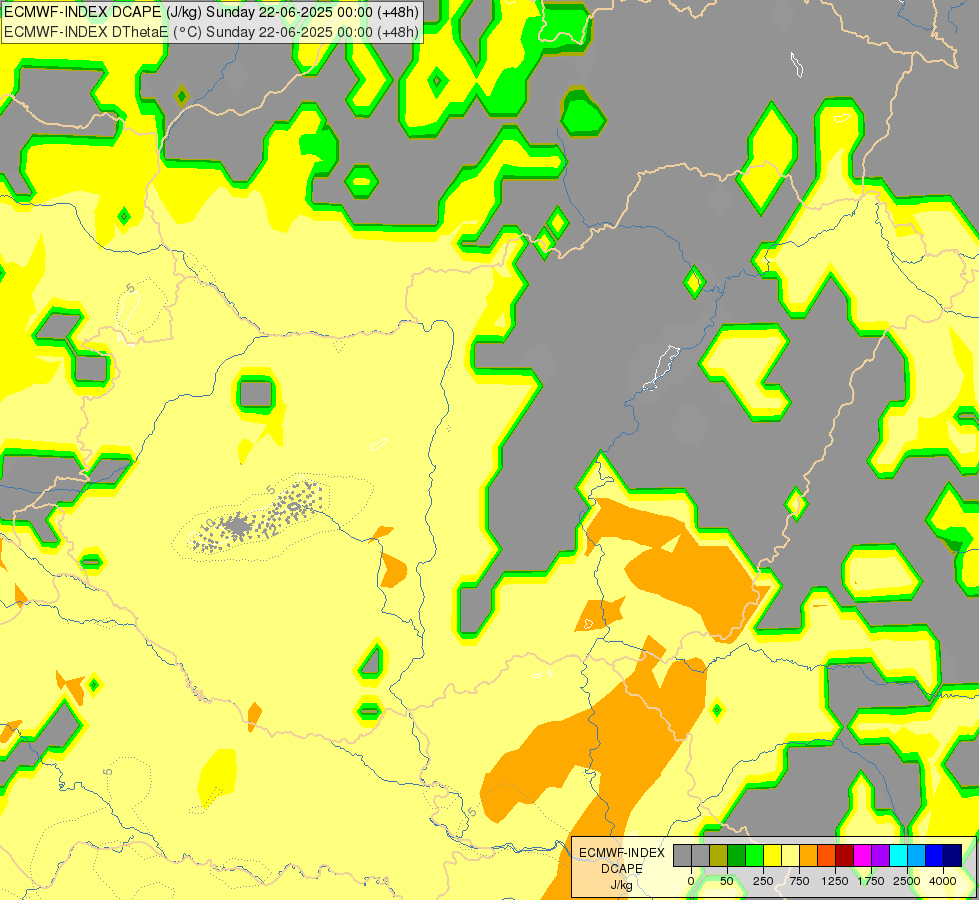
Task: Click the dark red legend swatch
Action: [x=844, y=855]
